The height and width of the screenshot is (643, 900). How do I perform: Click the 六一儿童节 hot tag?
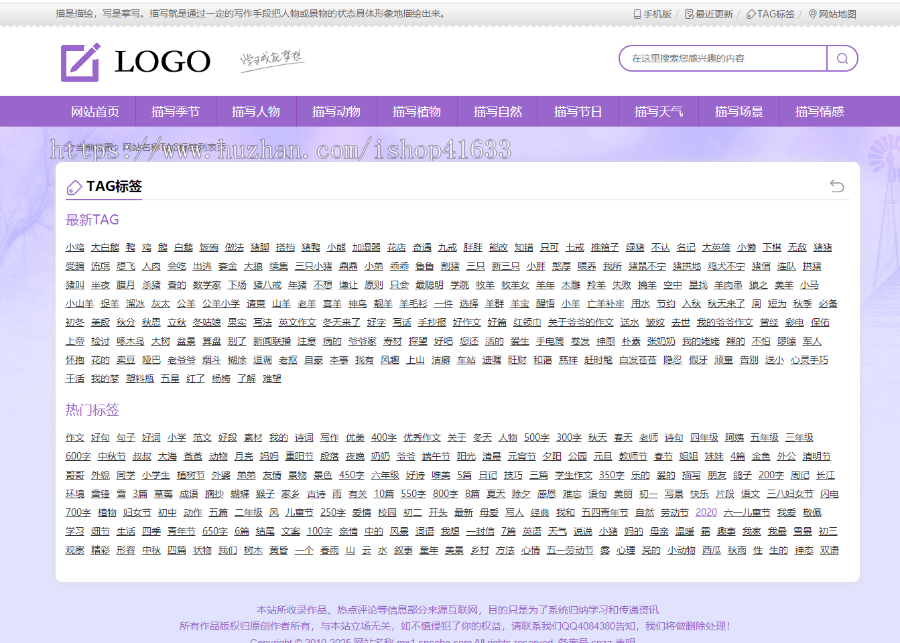pos(747,513)
